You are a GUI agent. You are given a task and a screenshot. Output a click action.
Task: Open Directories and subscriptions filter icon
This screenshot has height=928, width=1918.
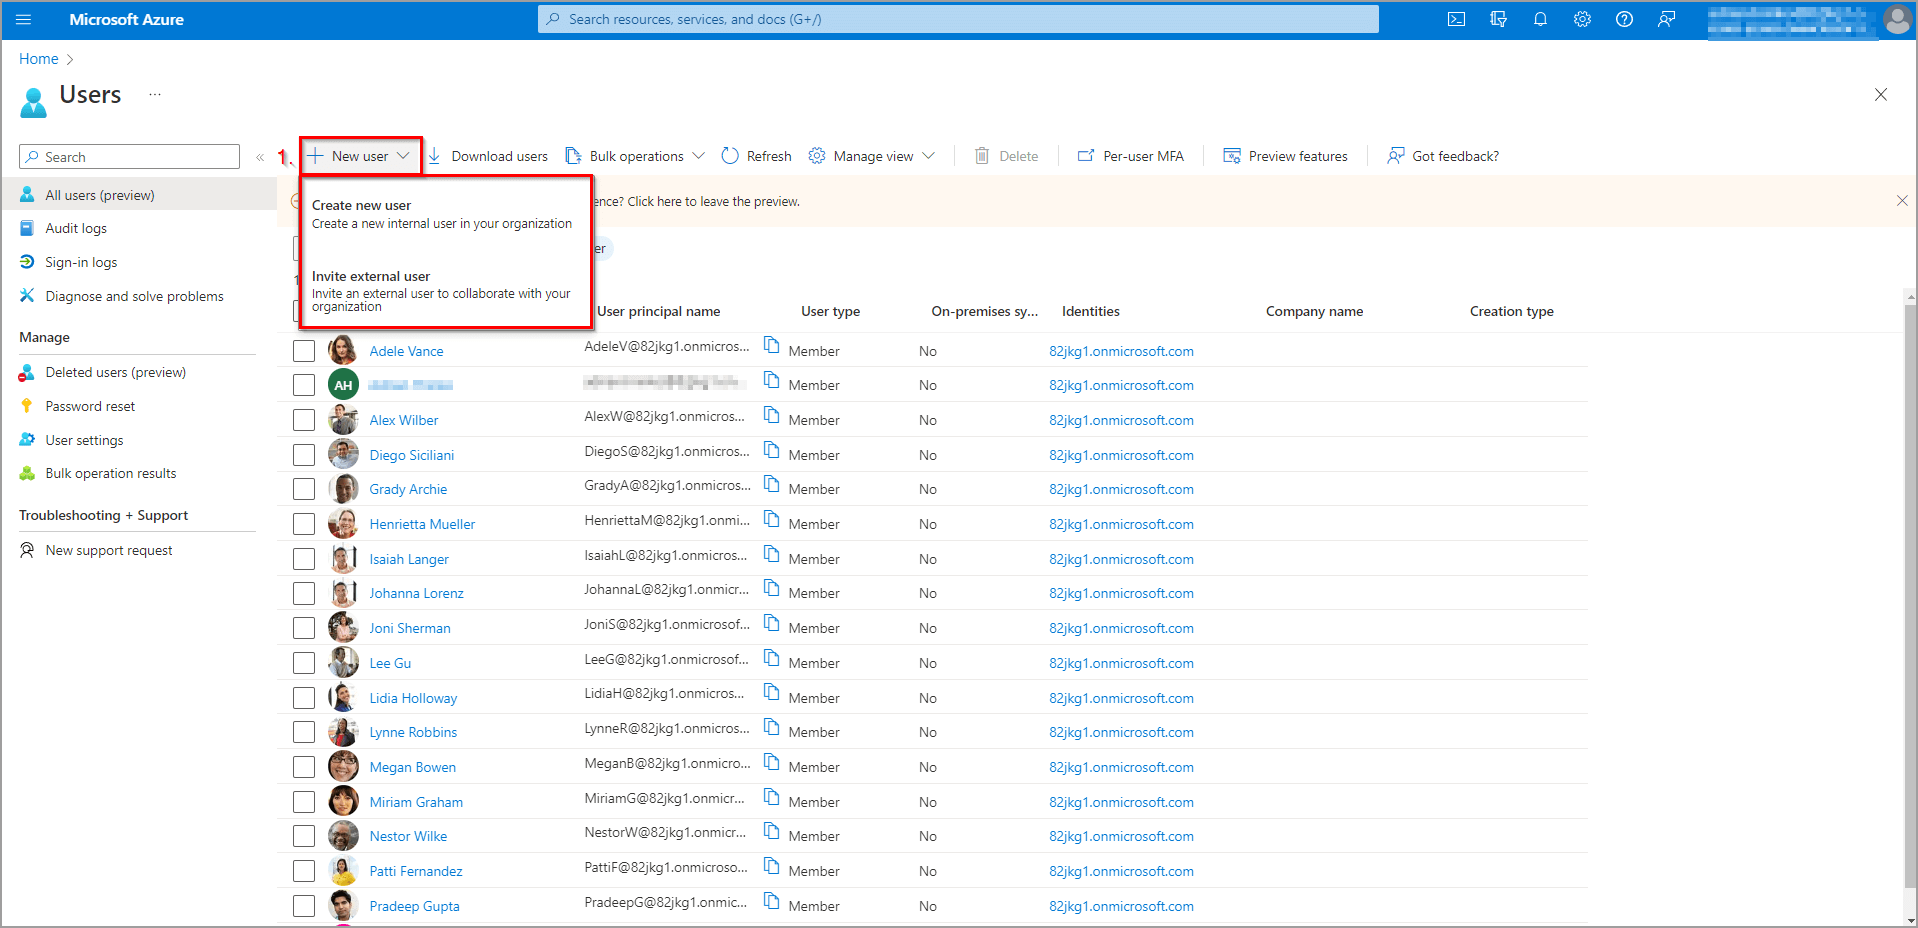pyautogui.click(x=1498, y=19)
